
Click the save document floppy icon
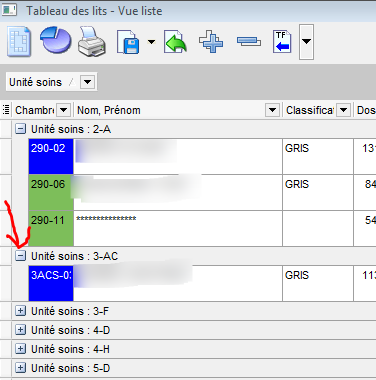128,42
